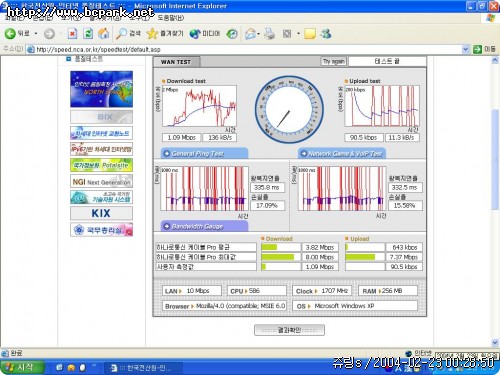Click the 8.00 Mbps maximum download value

tap(320, 257)
